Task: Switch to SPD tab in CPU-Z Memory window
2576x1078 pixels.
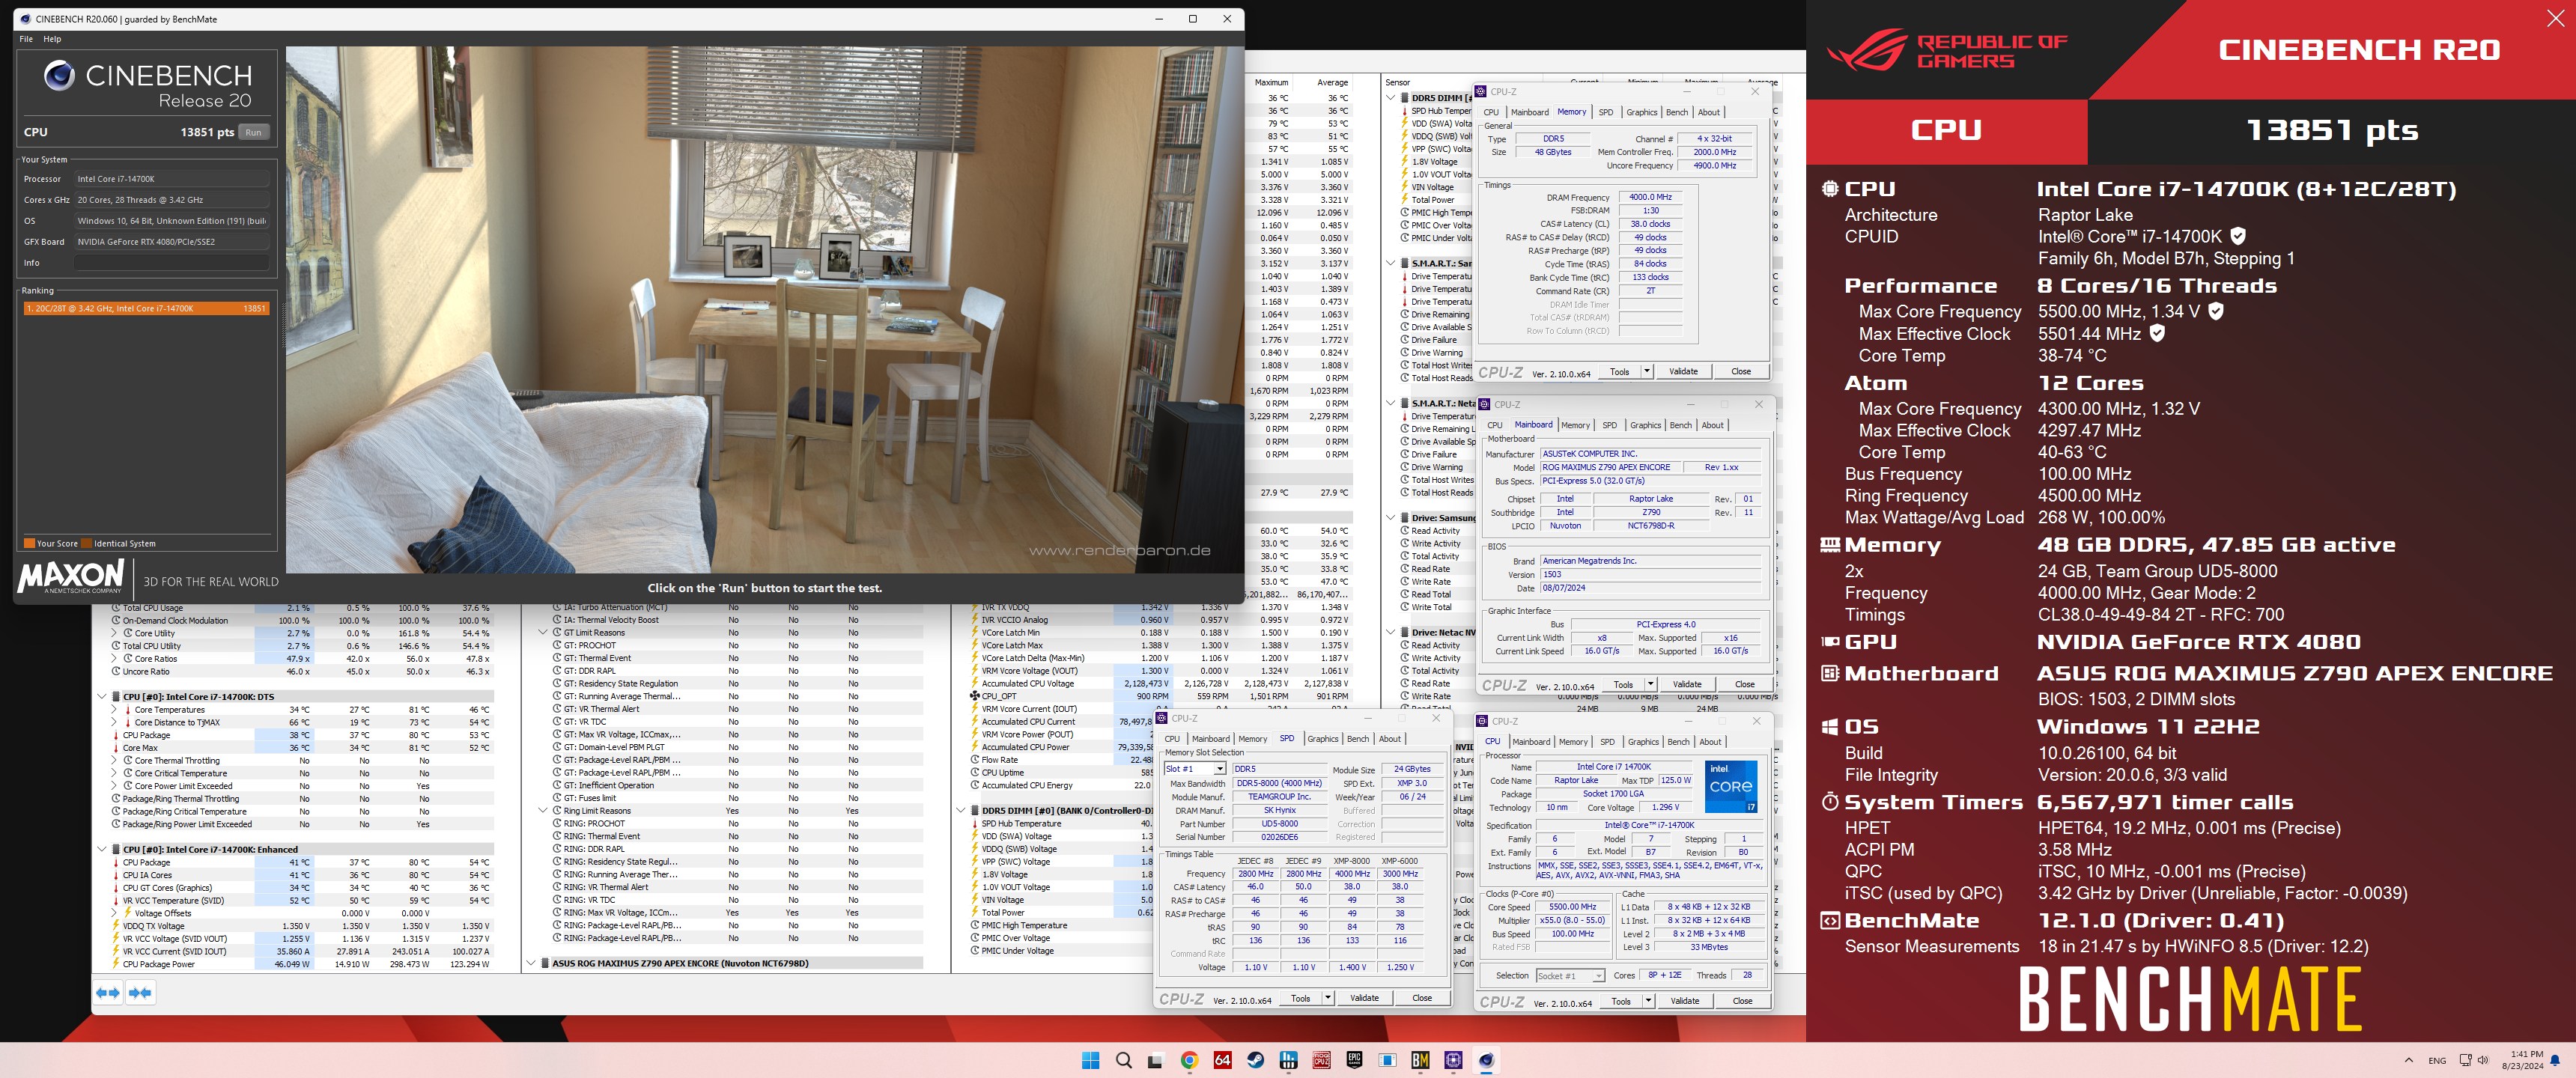Action: 1606,112
